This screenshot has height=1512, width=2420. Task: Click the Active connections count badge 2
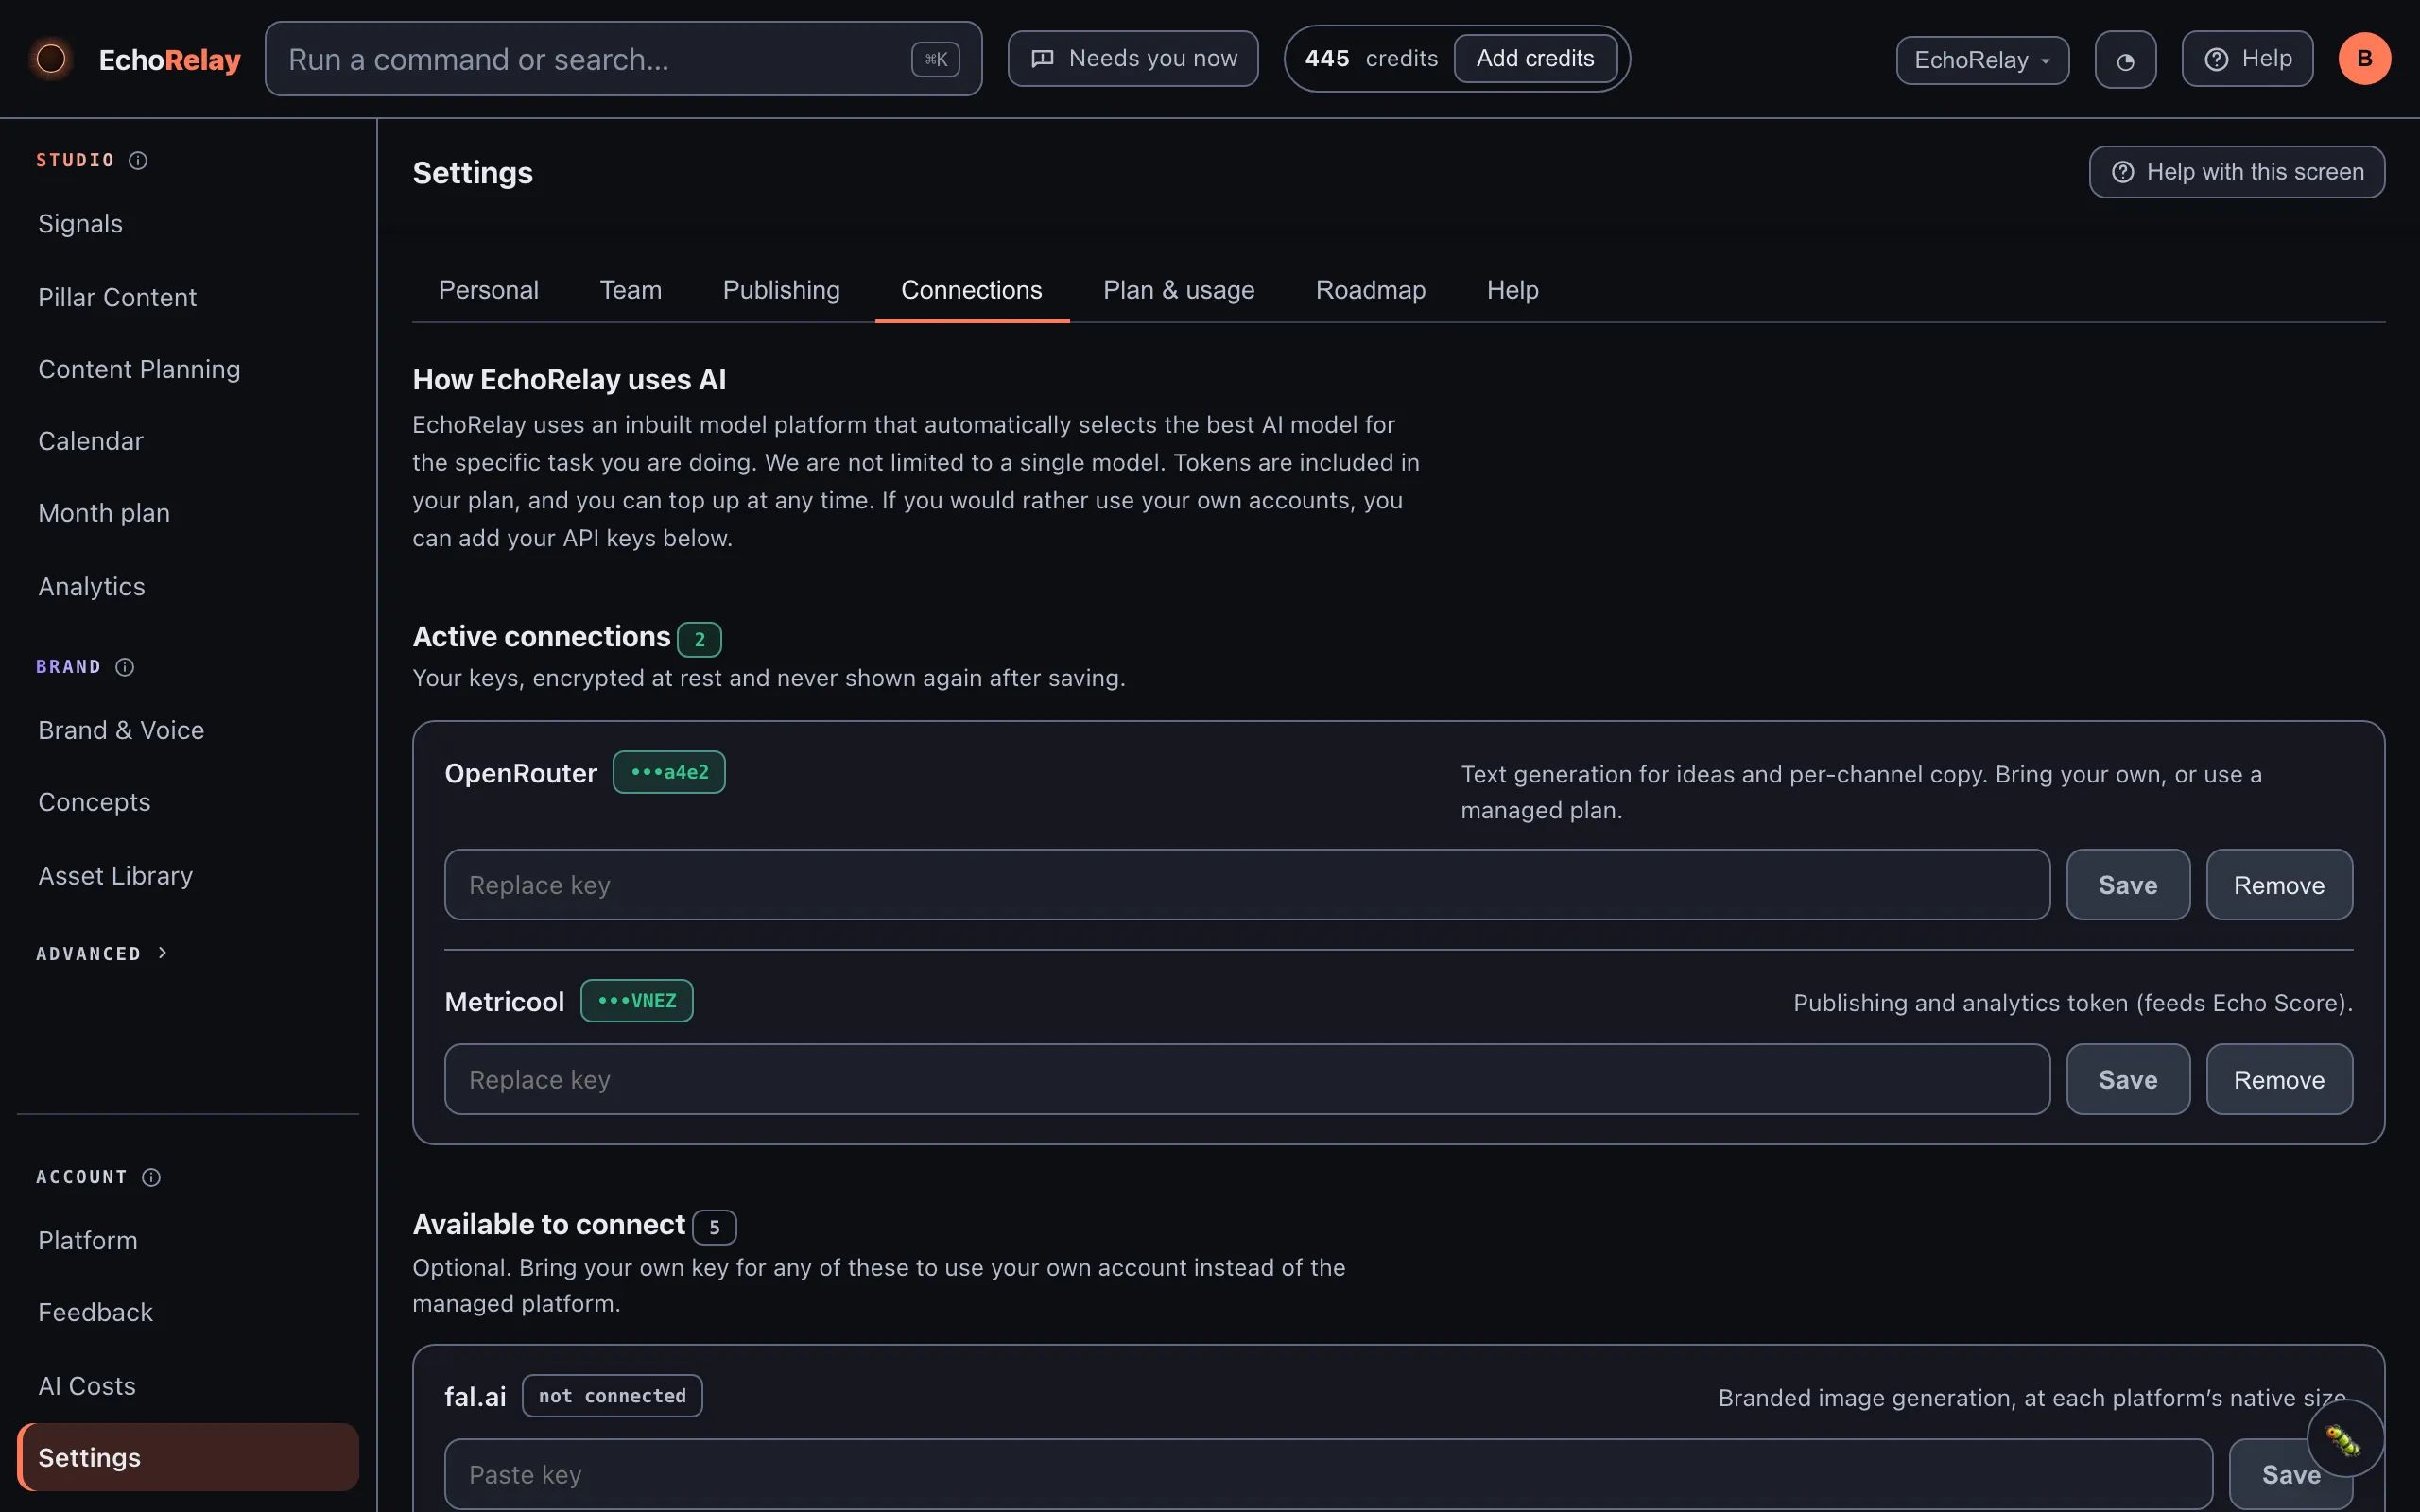pos(699,639)
